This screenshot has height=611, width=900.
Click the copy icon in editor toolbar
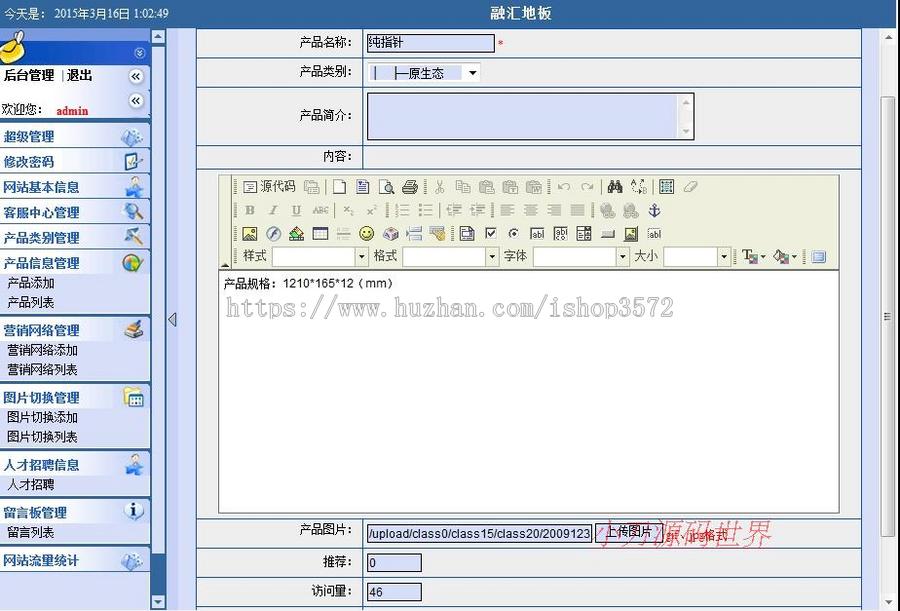(x=463, y=187)
